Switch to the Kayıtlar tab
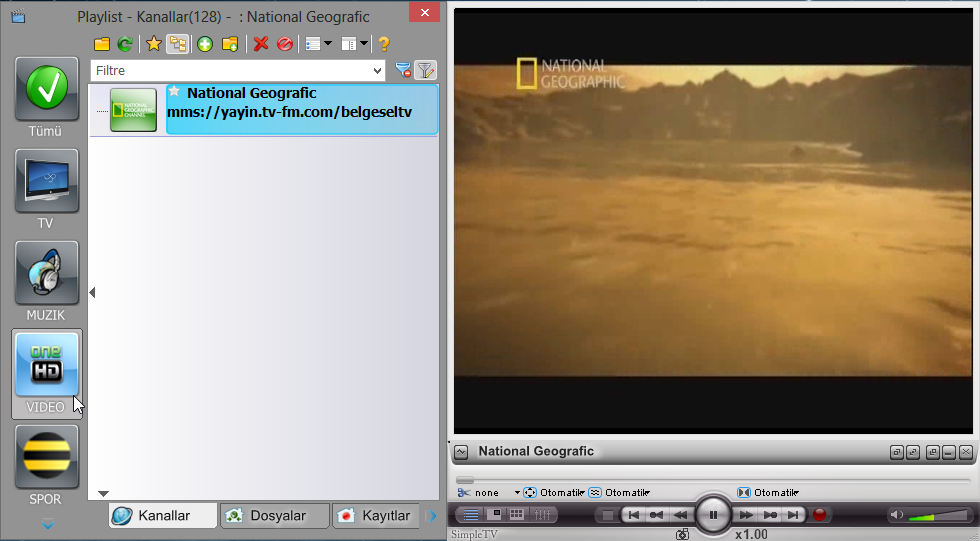980x541 pixels. pyautogui.click(x=376, y=516)
